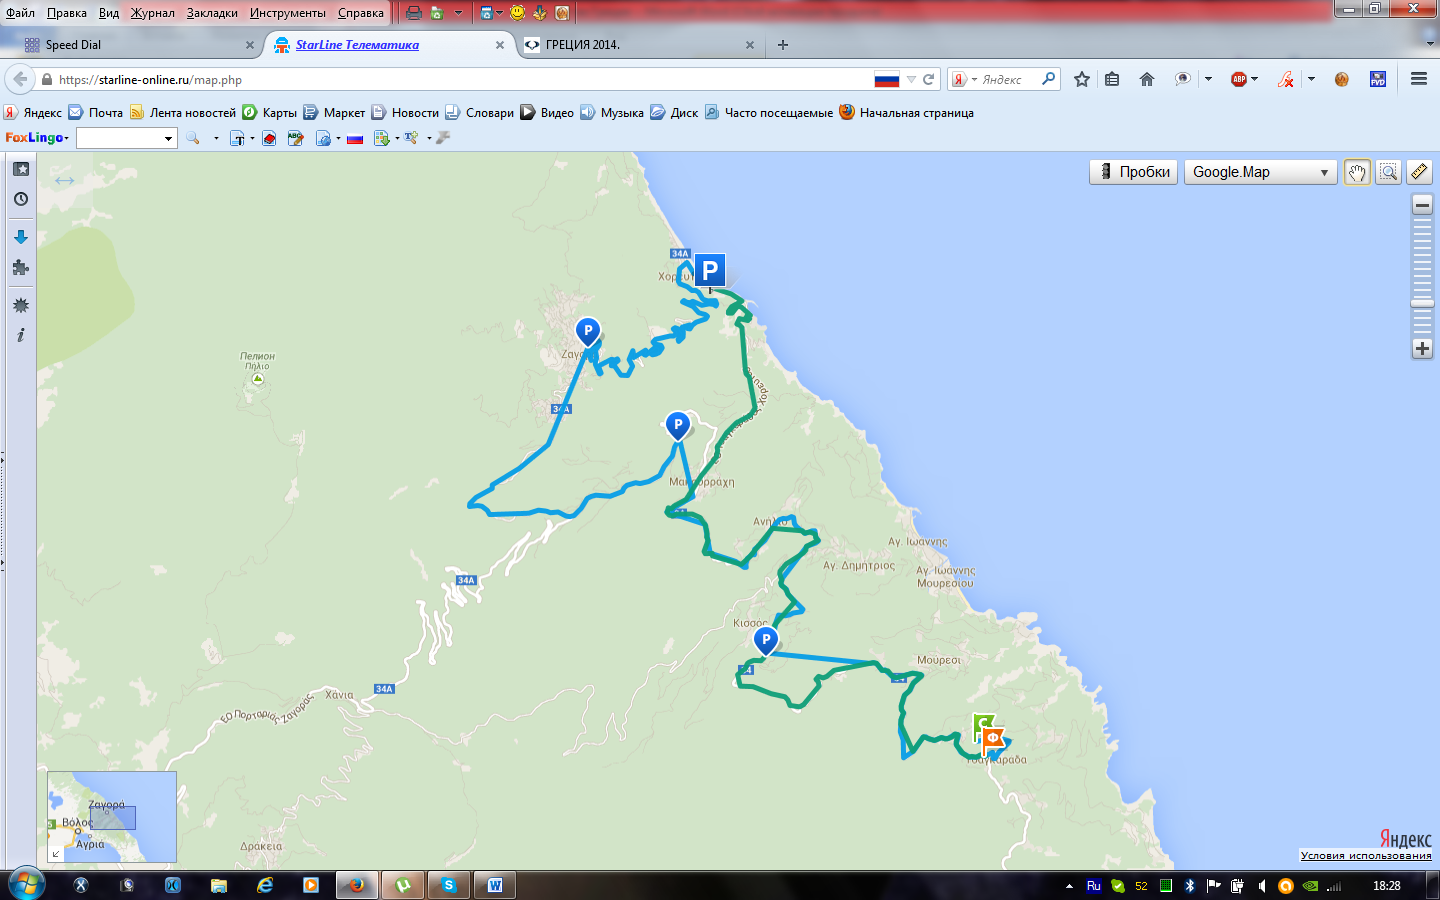Click the map zoom level slider handle
The width and height of the screenshot is (1440, 900).
click(x=1422, y=303)
